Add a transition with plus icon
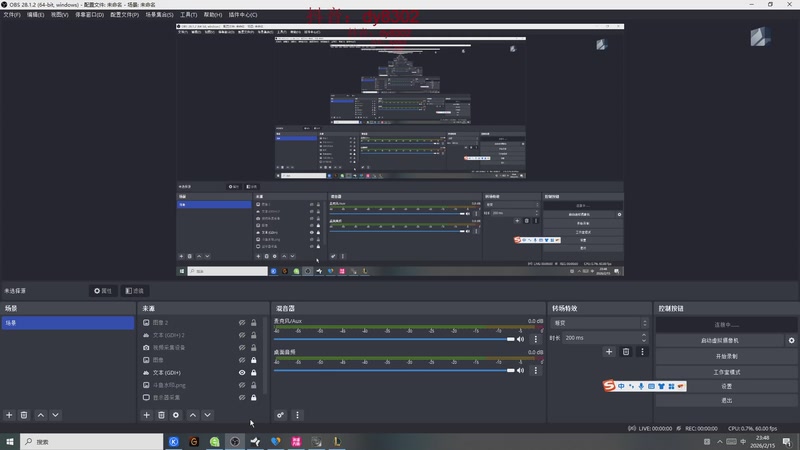This screenshot has width=800, height=450. [x=609, y=352]
